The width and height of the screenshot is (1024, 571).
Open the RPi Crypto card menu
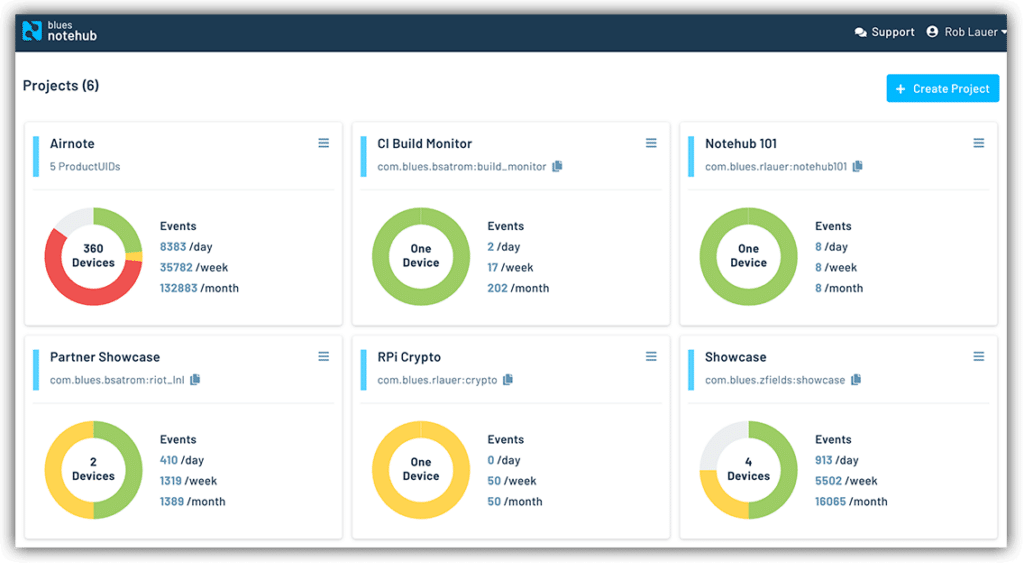tap(651, 357)
